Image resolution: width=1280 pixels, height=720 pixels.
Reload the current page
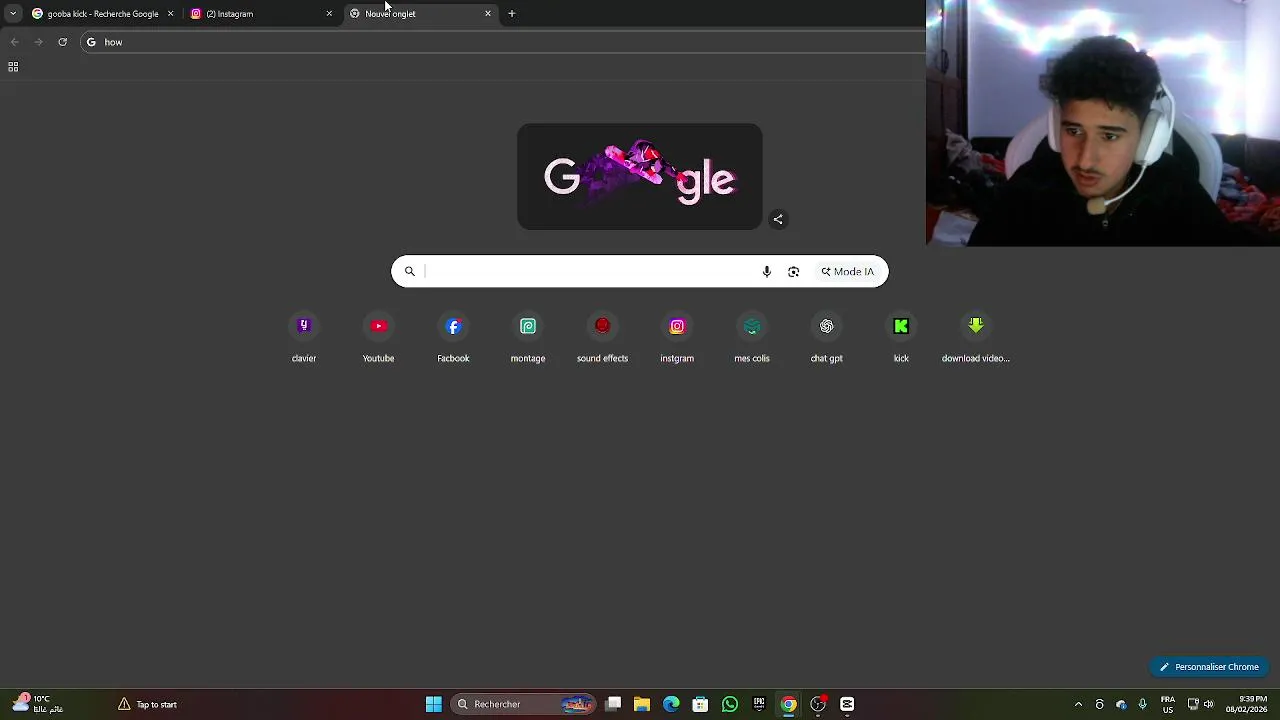click(x=62, y=42)
